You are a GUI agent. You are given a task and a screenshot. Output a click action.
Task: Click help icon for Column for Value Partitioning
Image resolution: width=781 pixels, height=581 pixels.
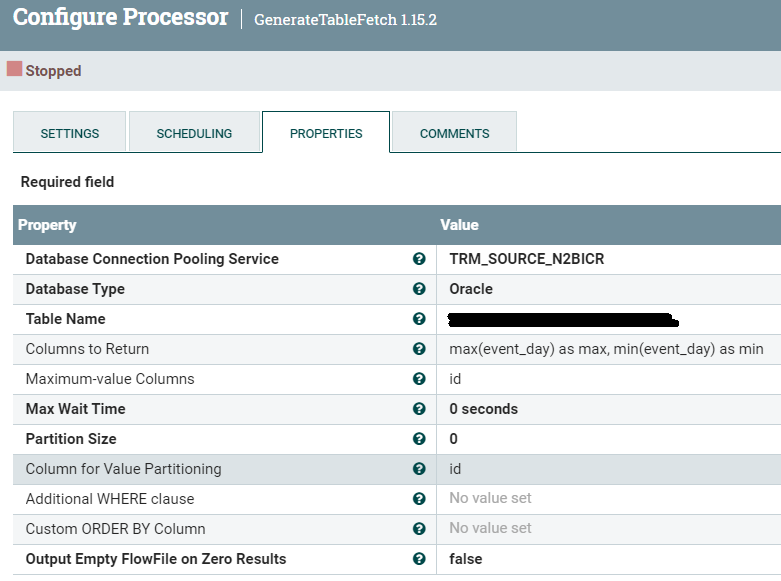419,469
